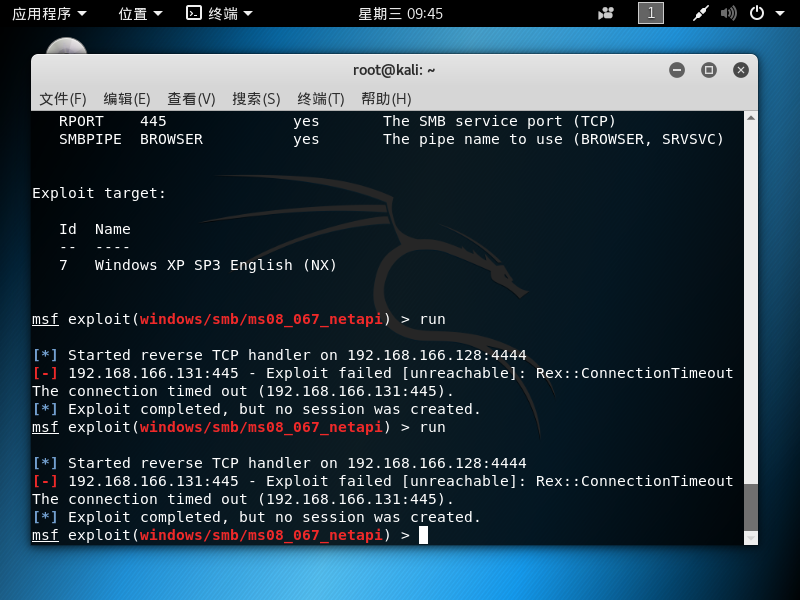The width and height of the screenshot is (800, 600).
Task: Click 'The pipe name to use' description
Action: tap(473, 139)
